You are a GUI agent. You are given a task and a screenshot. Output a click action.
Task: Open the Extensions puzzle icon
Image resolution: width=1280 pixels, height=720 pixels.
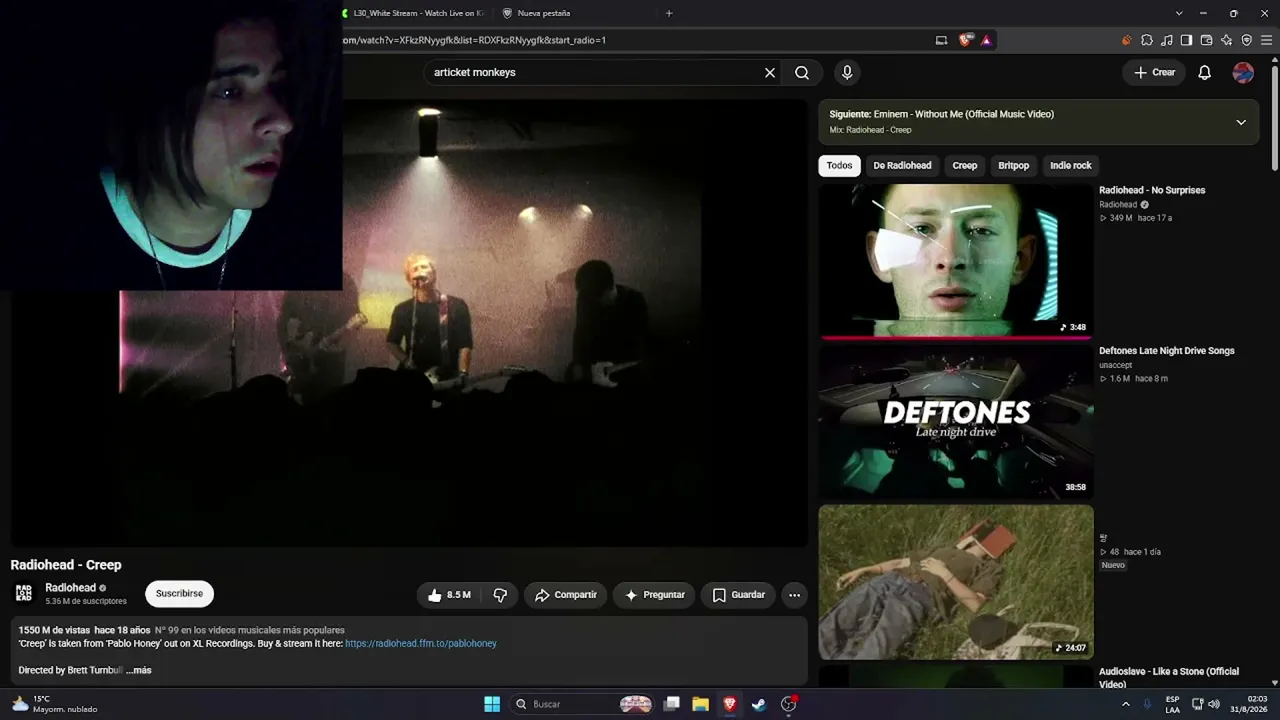point(1147,40)
